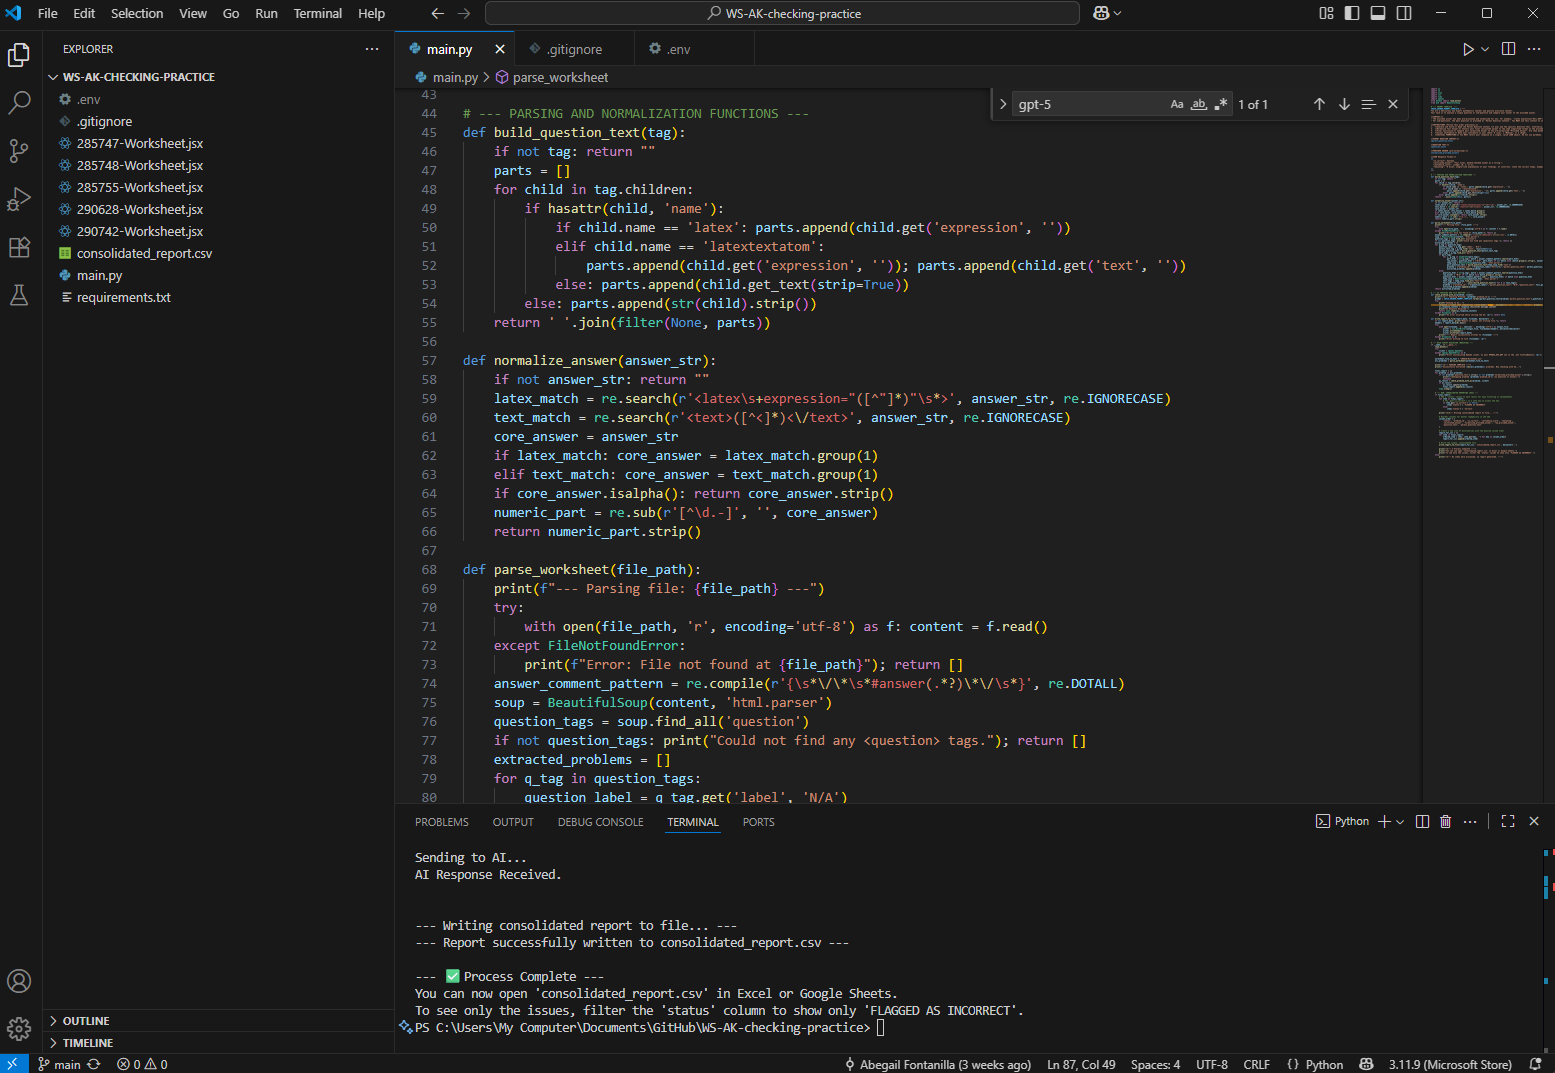Open the Extensions view
Image resolution: width=1555 pixels, height=1073 pixels.
point(19,247)
